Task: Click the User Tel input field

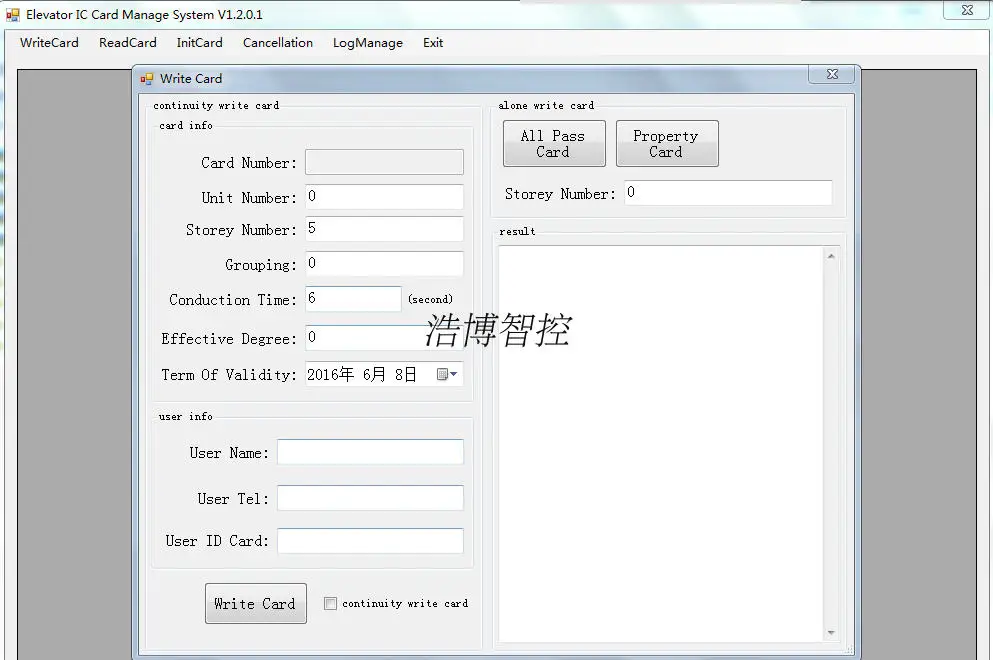Action: point(370,498)
